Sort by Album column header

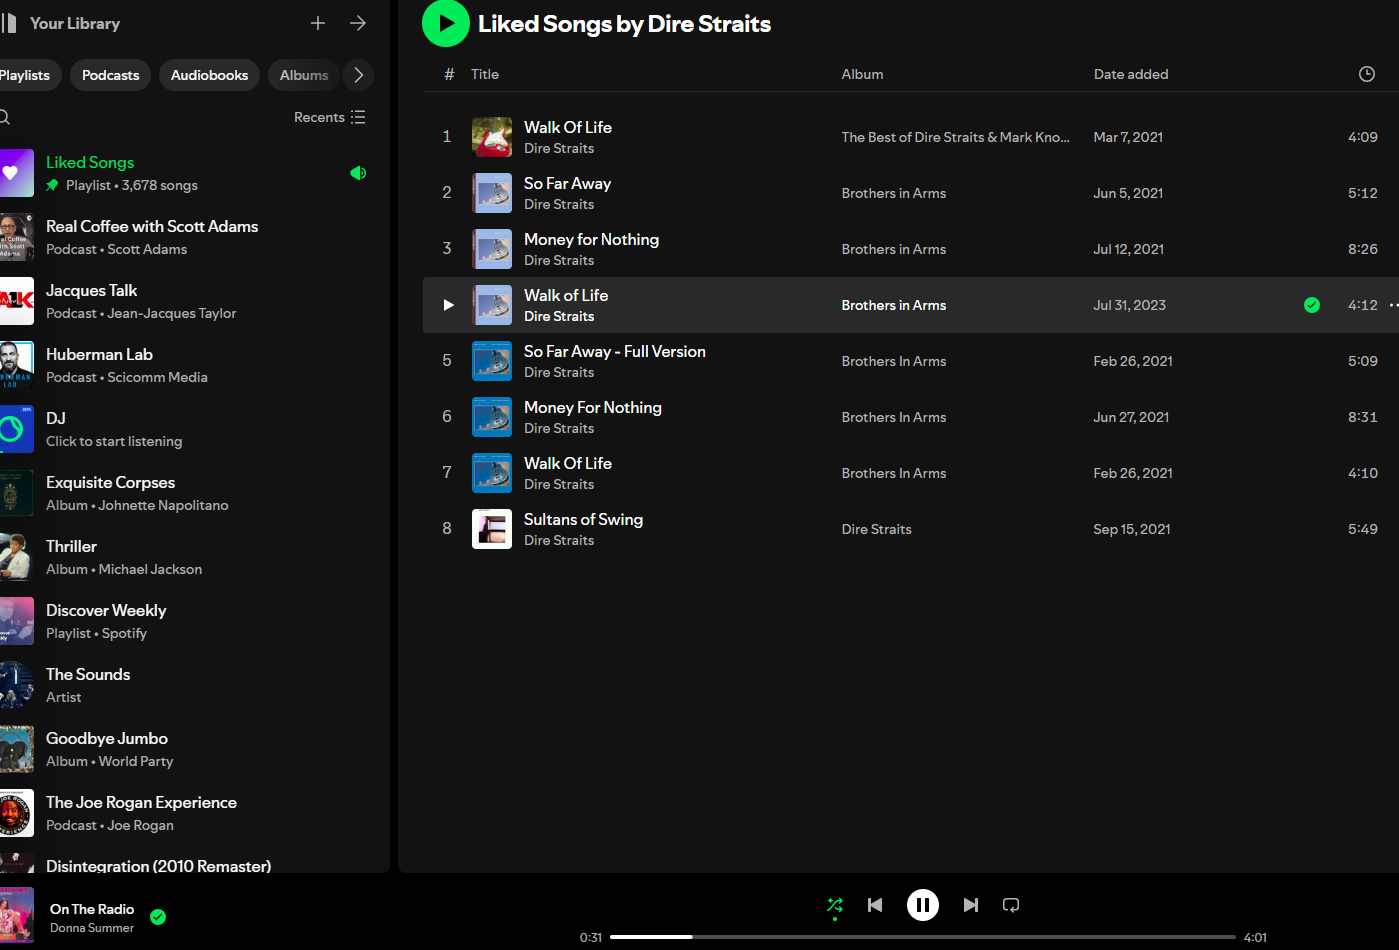(x=862, y=74)
